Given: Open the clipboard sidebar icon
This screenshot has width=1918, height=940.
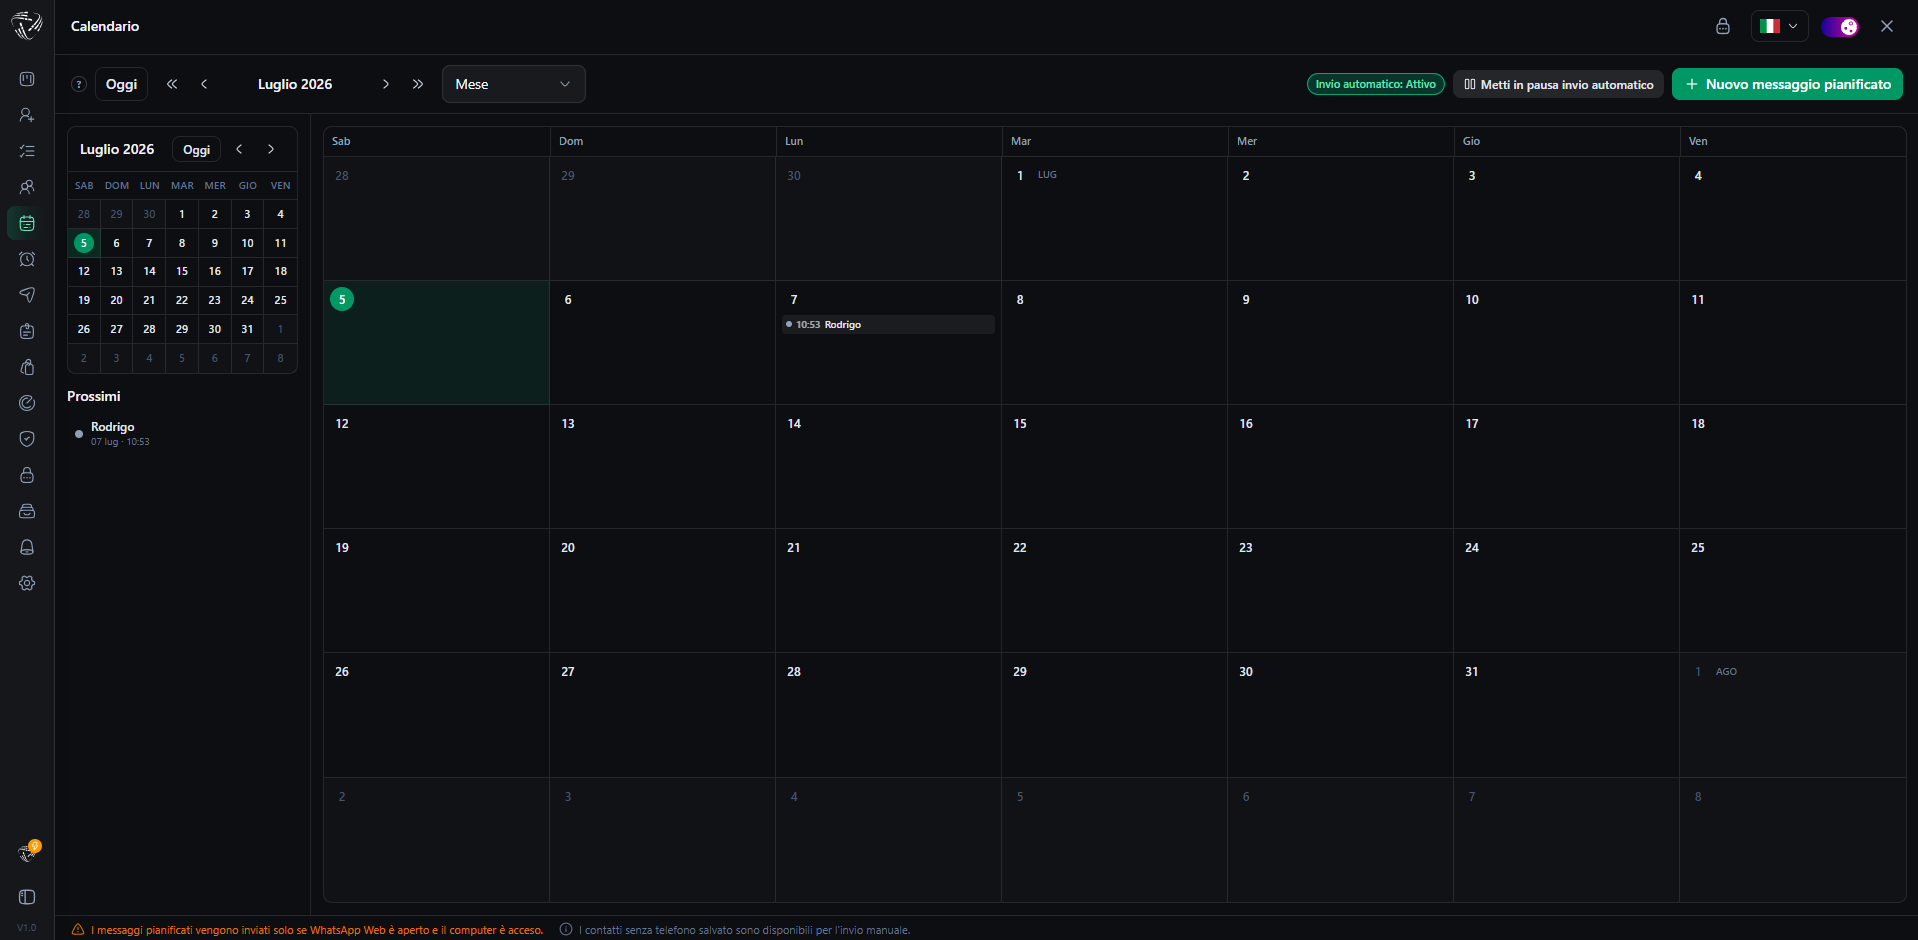Looking at the screenshot, I should click(27, 331).
